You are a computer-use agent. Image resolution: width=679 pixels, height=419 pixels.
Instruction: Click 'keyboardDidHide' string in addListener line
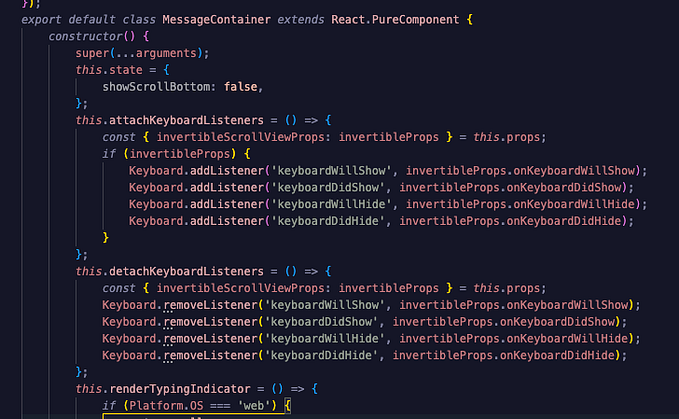pyautogui.click(x=328, y=221)
